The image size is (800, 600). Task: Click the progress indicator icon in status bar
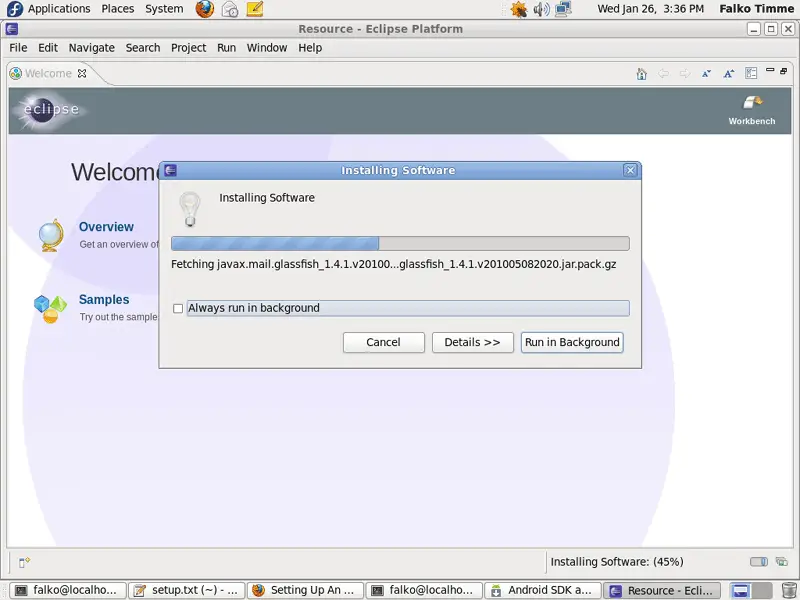click(x=759, y=562)
